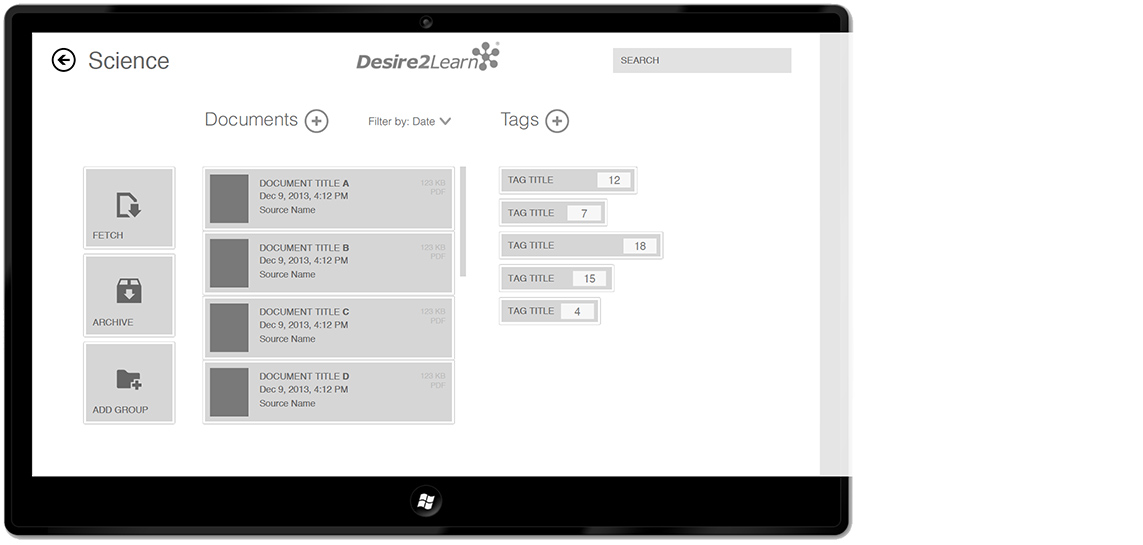
Task: Open Document Title A
Action: [329, 198]
